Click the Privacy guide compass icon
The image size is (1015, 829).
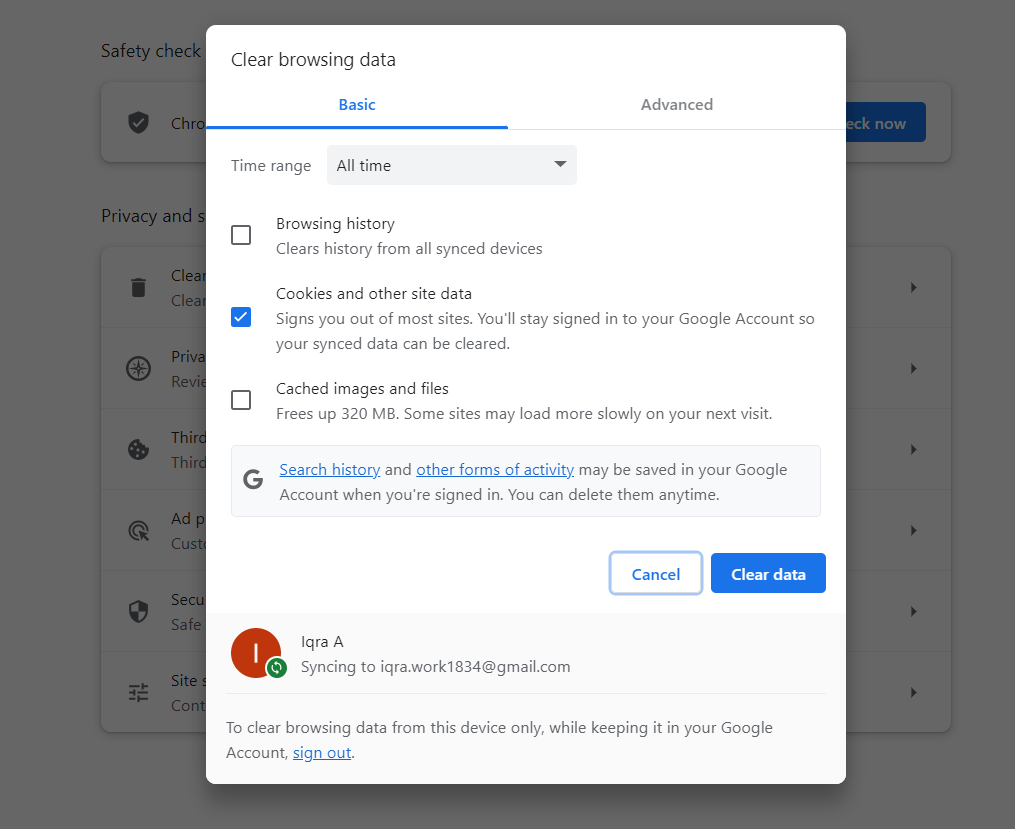click(139, 368)
